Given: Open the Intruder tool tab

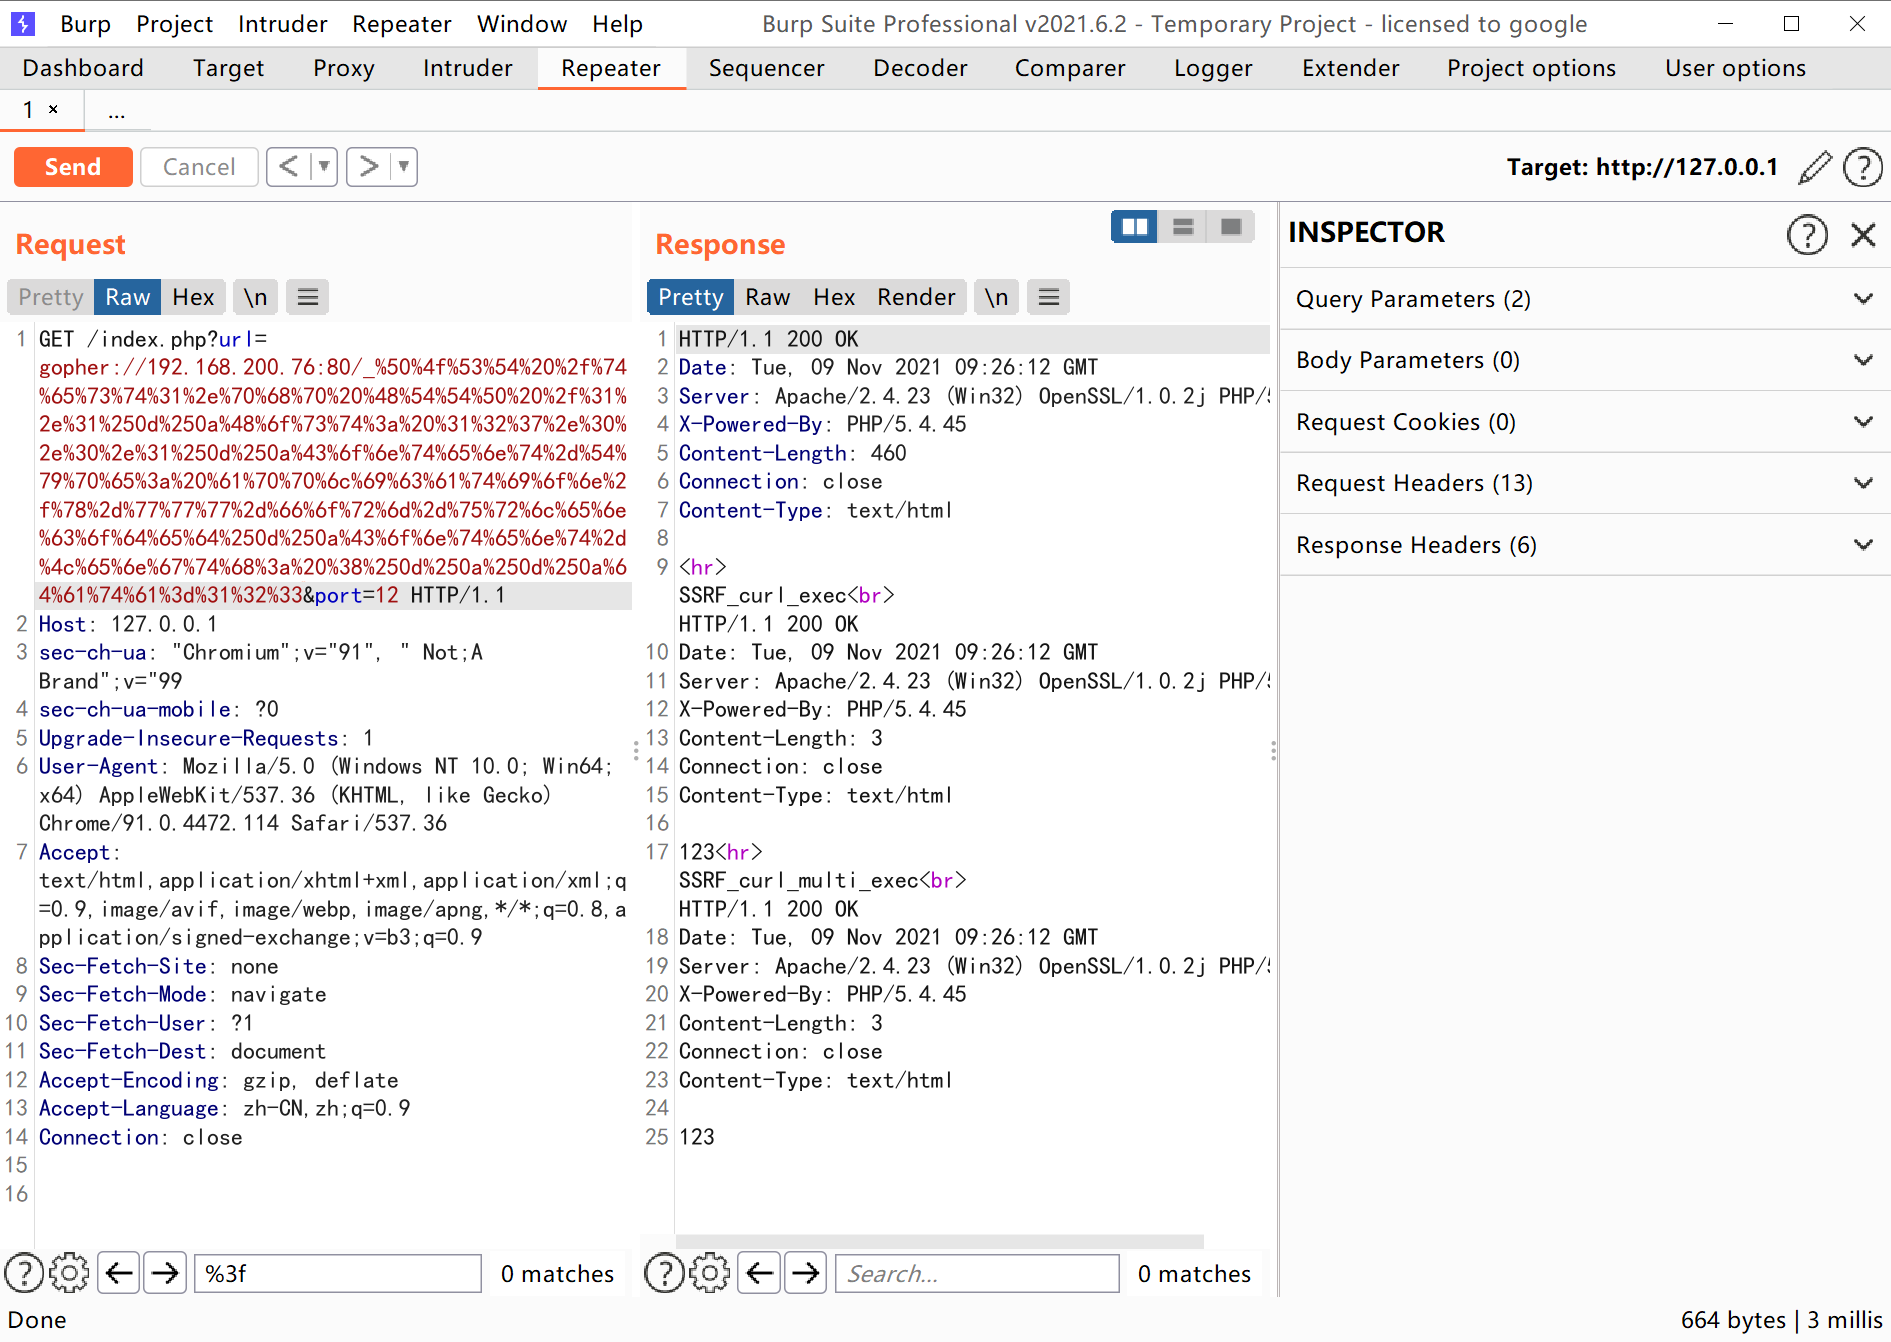Looking at the screenshot, I should point(468,68).
